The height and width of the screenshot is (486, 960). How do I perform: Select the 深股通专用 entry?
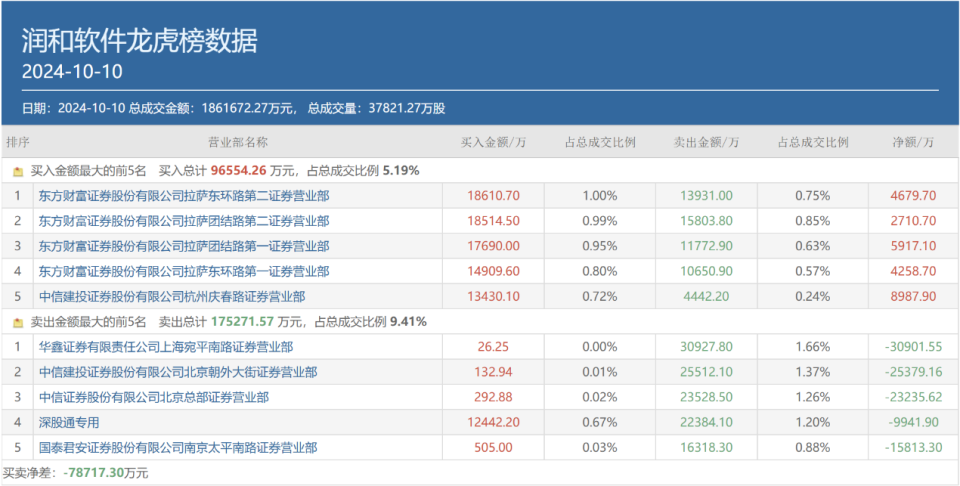69,422
